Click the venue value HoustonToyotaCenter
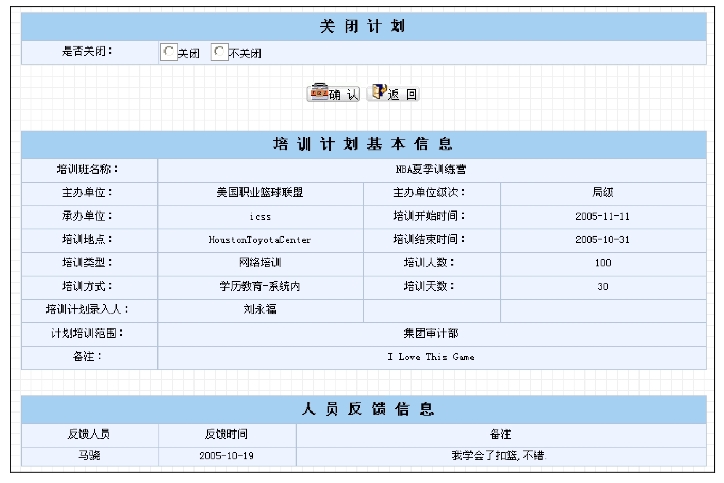The image size is (724, 483). tap(259, 240)
